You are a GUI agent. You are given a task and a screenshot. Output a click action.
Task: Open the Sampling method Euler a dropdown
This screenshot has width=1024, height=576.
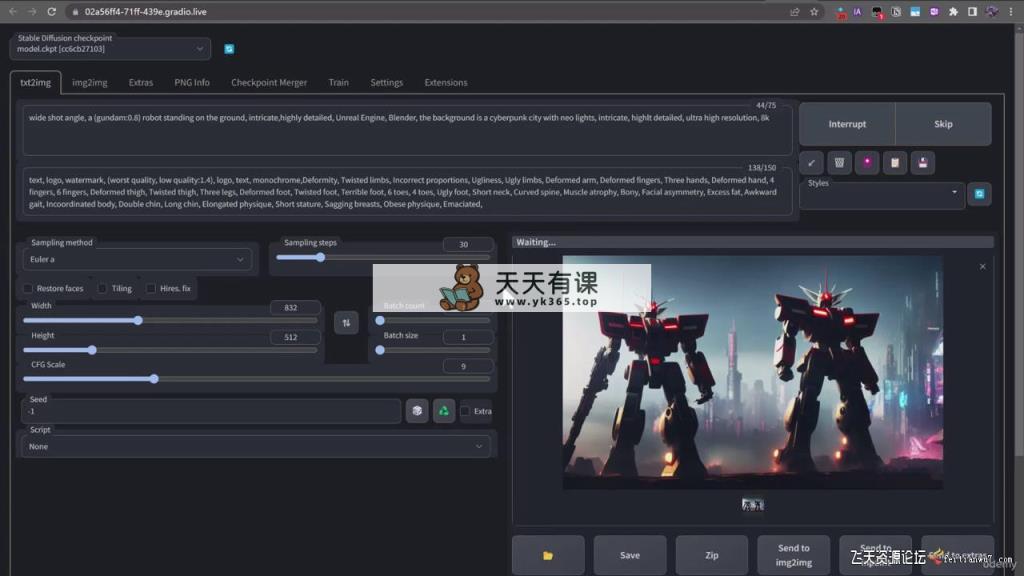click(x=136, y=259)
